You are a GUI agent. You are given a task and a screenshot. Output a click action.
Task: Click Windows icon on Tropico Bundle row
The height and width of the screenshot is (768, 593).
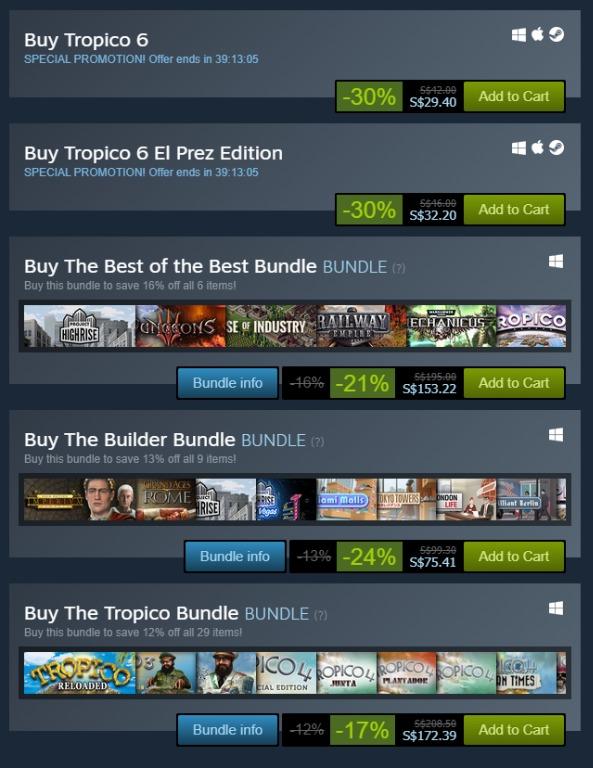pyautogui.click(x=556, y=608)
